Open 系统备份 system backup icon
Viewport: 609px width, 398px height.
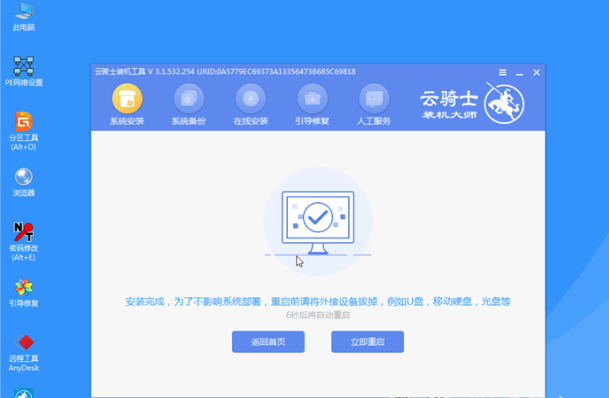click(189, 99)
